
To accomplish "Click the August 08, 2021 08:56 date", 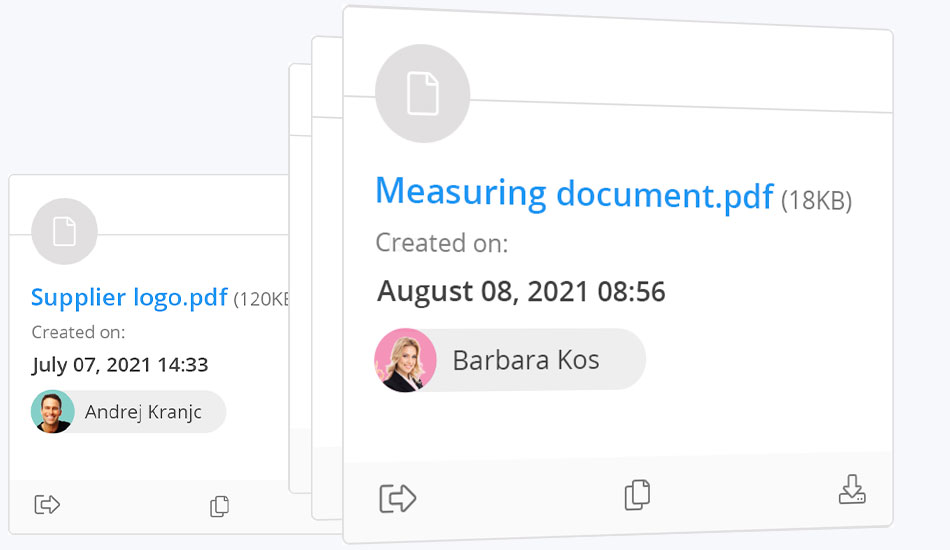I will pyautogui.click(x=521, y=292).
